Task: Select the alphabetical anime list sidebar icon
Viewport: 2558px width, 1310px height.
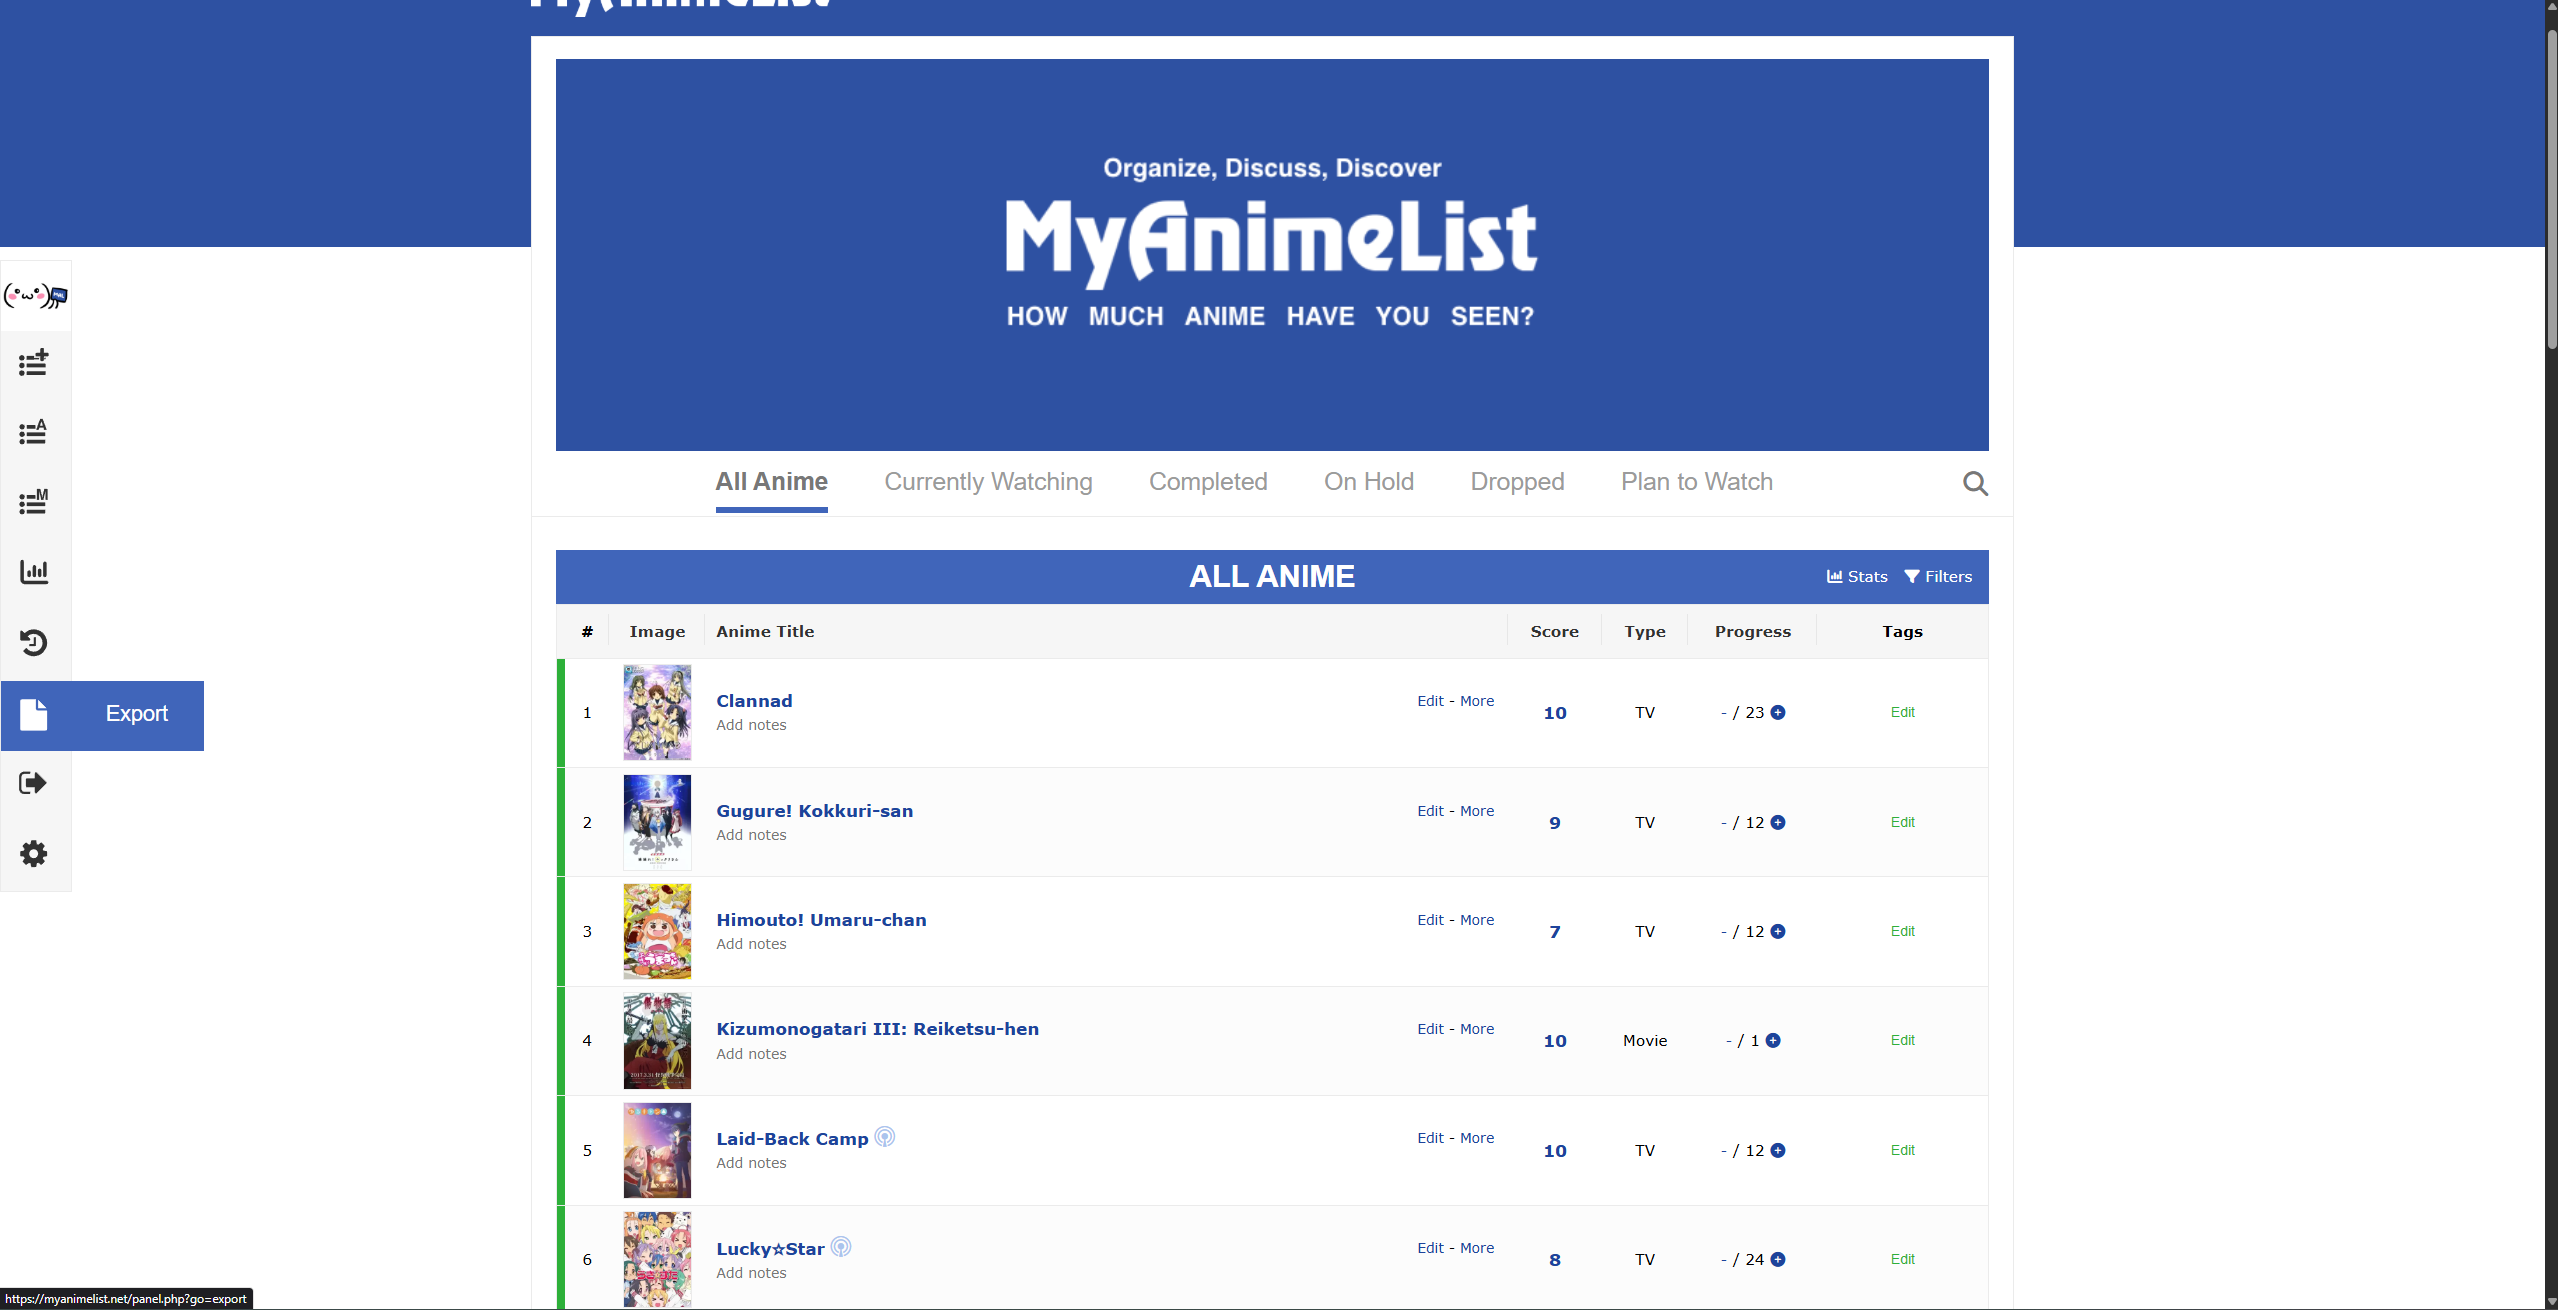Action: (34, 432)
